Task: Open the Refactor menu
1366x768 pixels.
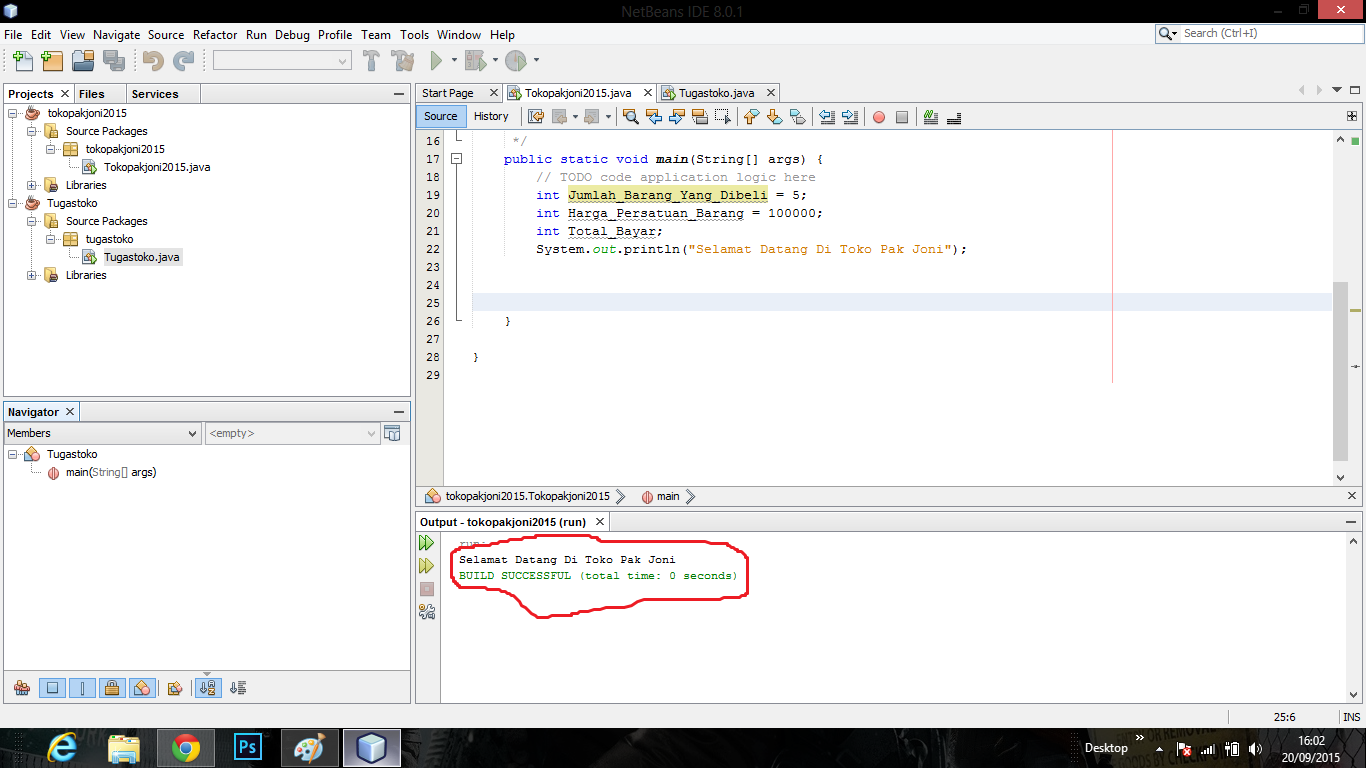Action: (x=215, y=34)
